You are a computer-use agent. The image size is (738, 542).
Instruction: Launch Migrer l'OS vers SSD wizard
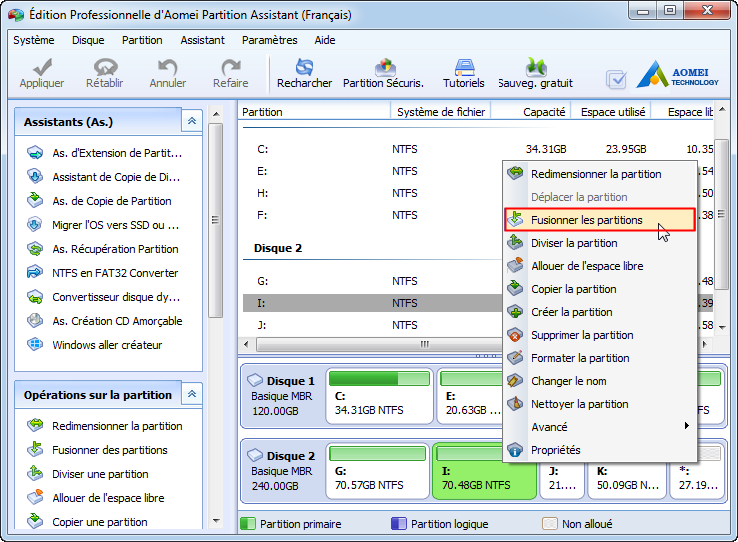click(103, 225)
